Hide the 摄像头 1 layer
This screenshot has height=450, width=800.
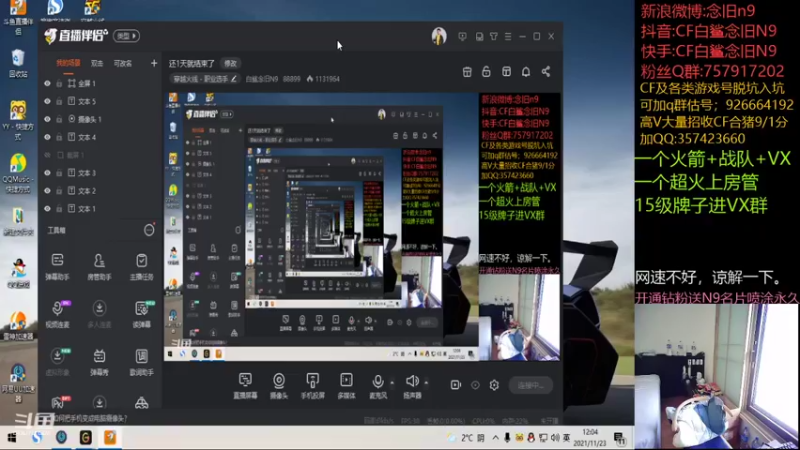[47, 119]
